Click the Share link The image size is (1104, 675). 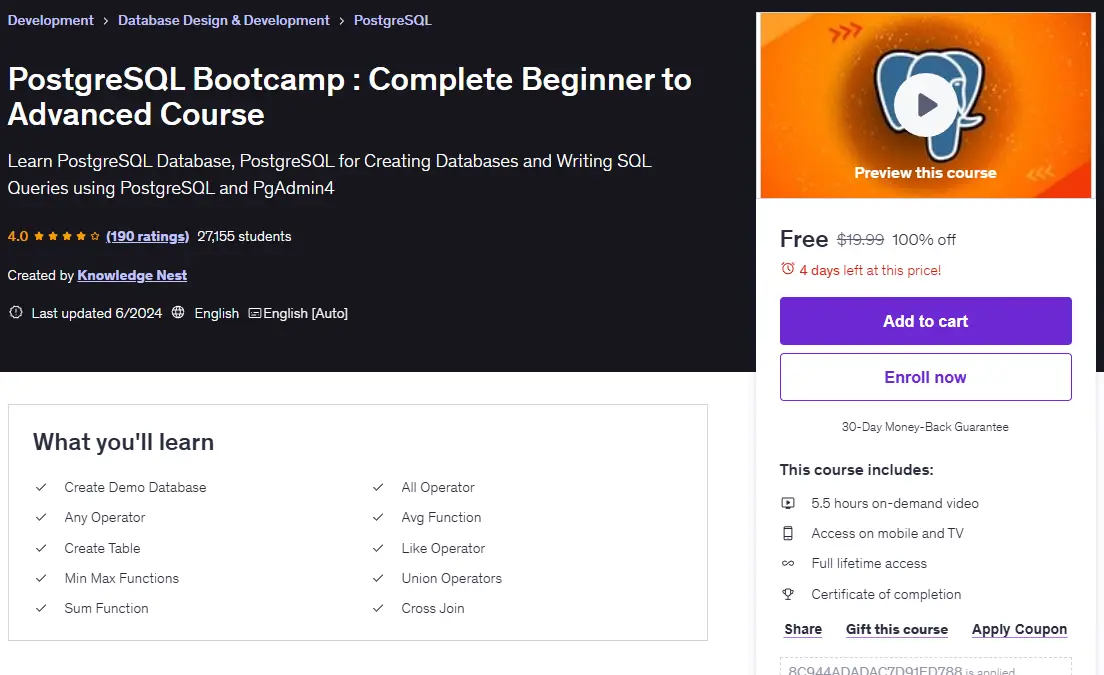tap(803, 629)
